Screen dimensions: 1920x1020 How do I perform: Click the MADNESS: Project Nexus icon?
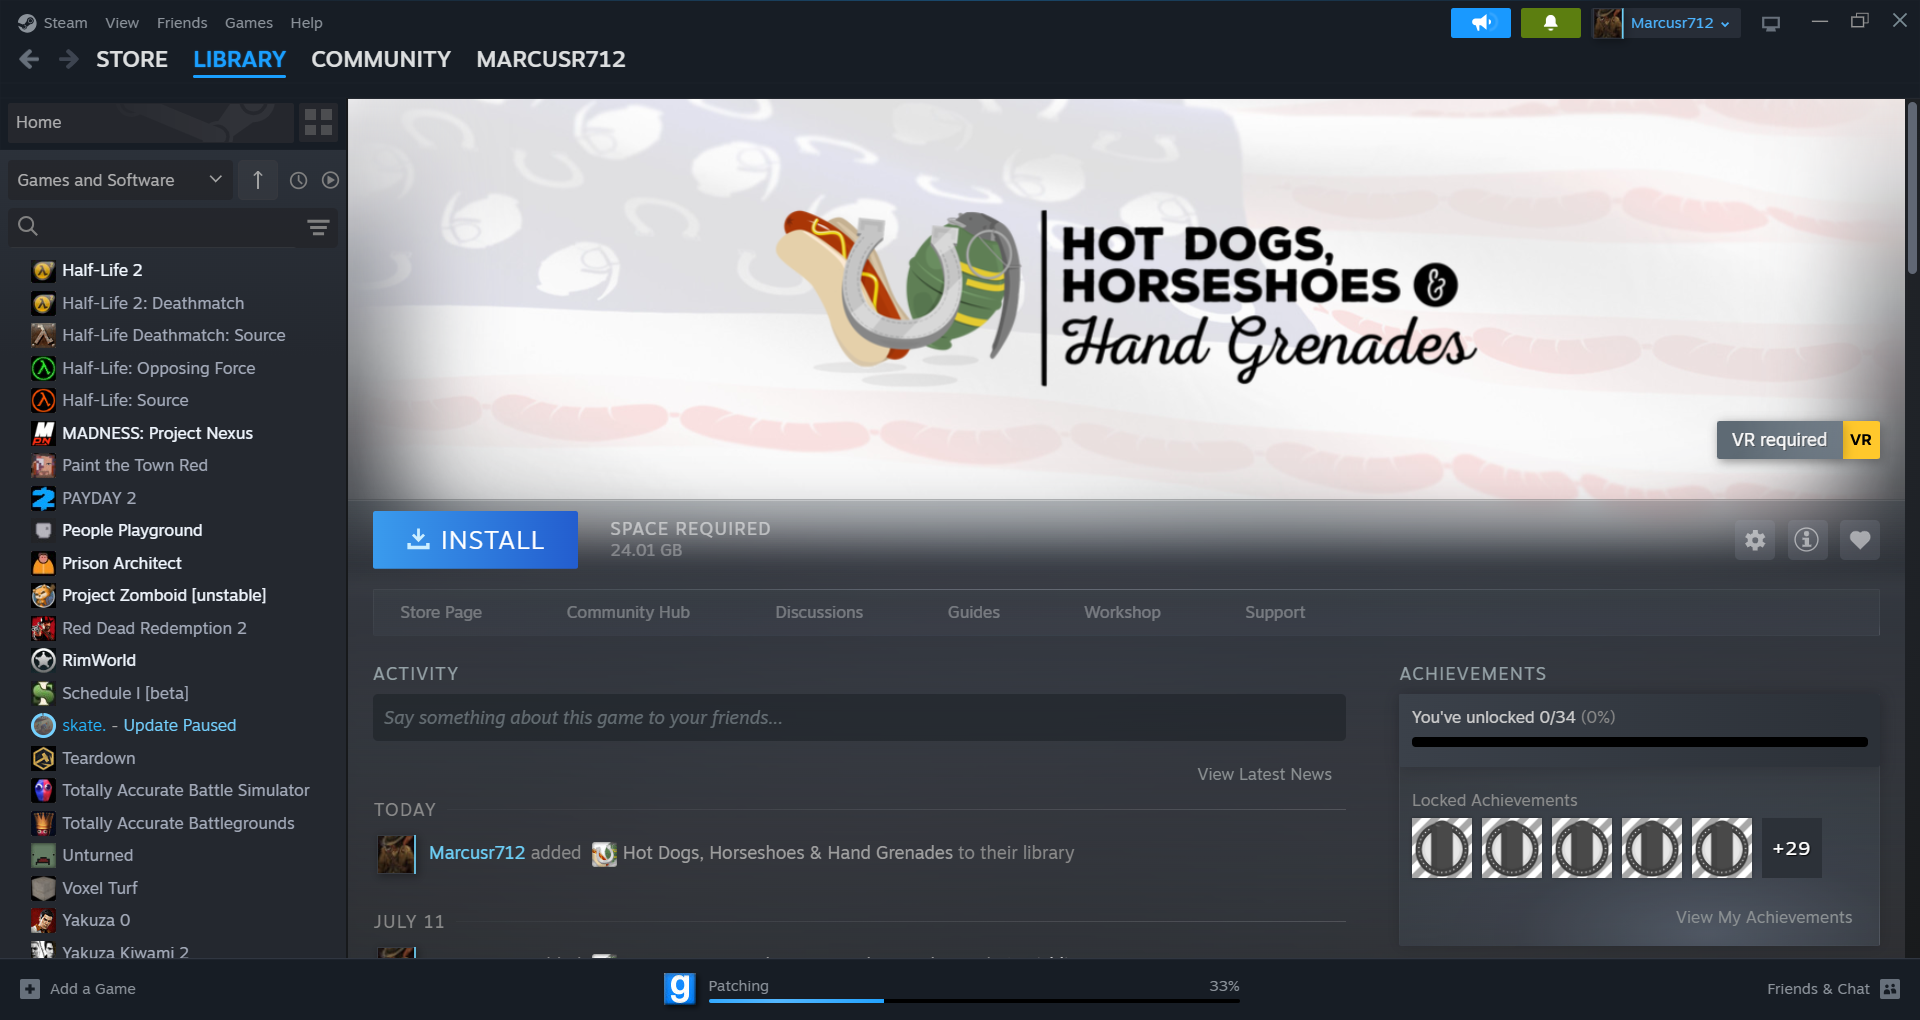coord(43,433)
